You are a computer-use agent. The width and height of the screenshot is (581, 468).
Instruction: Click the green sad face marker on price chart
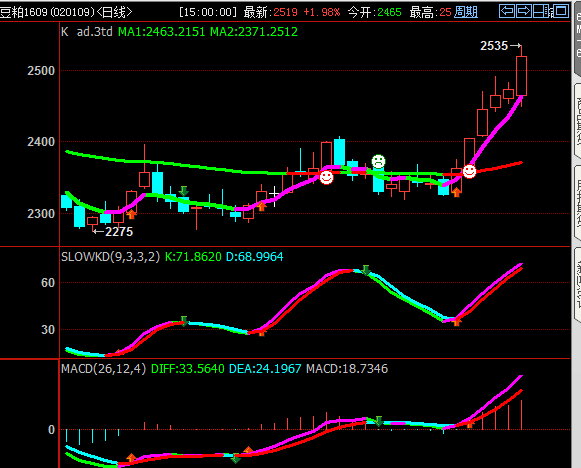[x=378, y=162]
